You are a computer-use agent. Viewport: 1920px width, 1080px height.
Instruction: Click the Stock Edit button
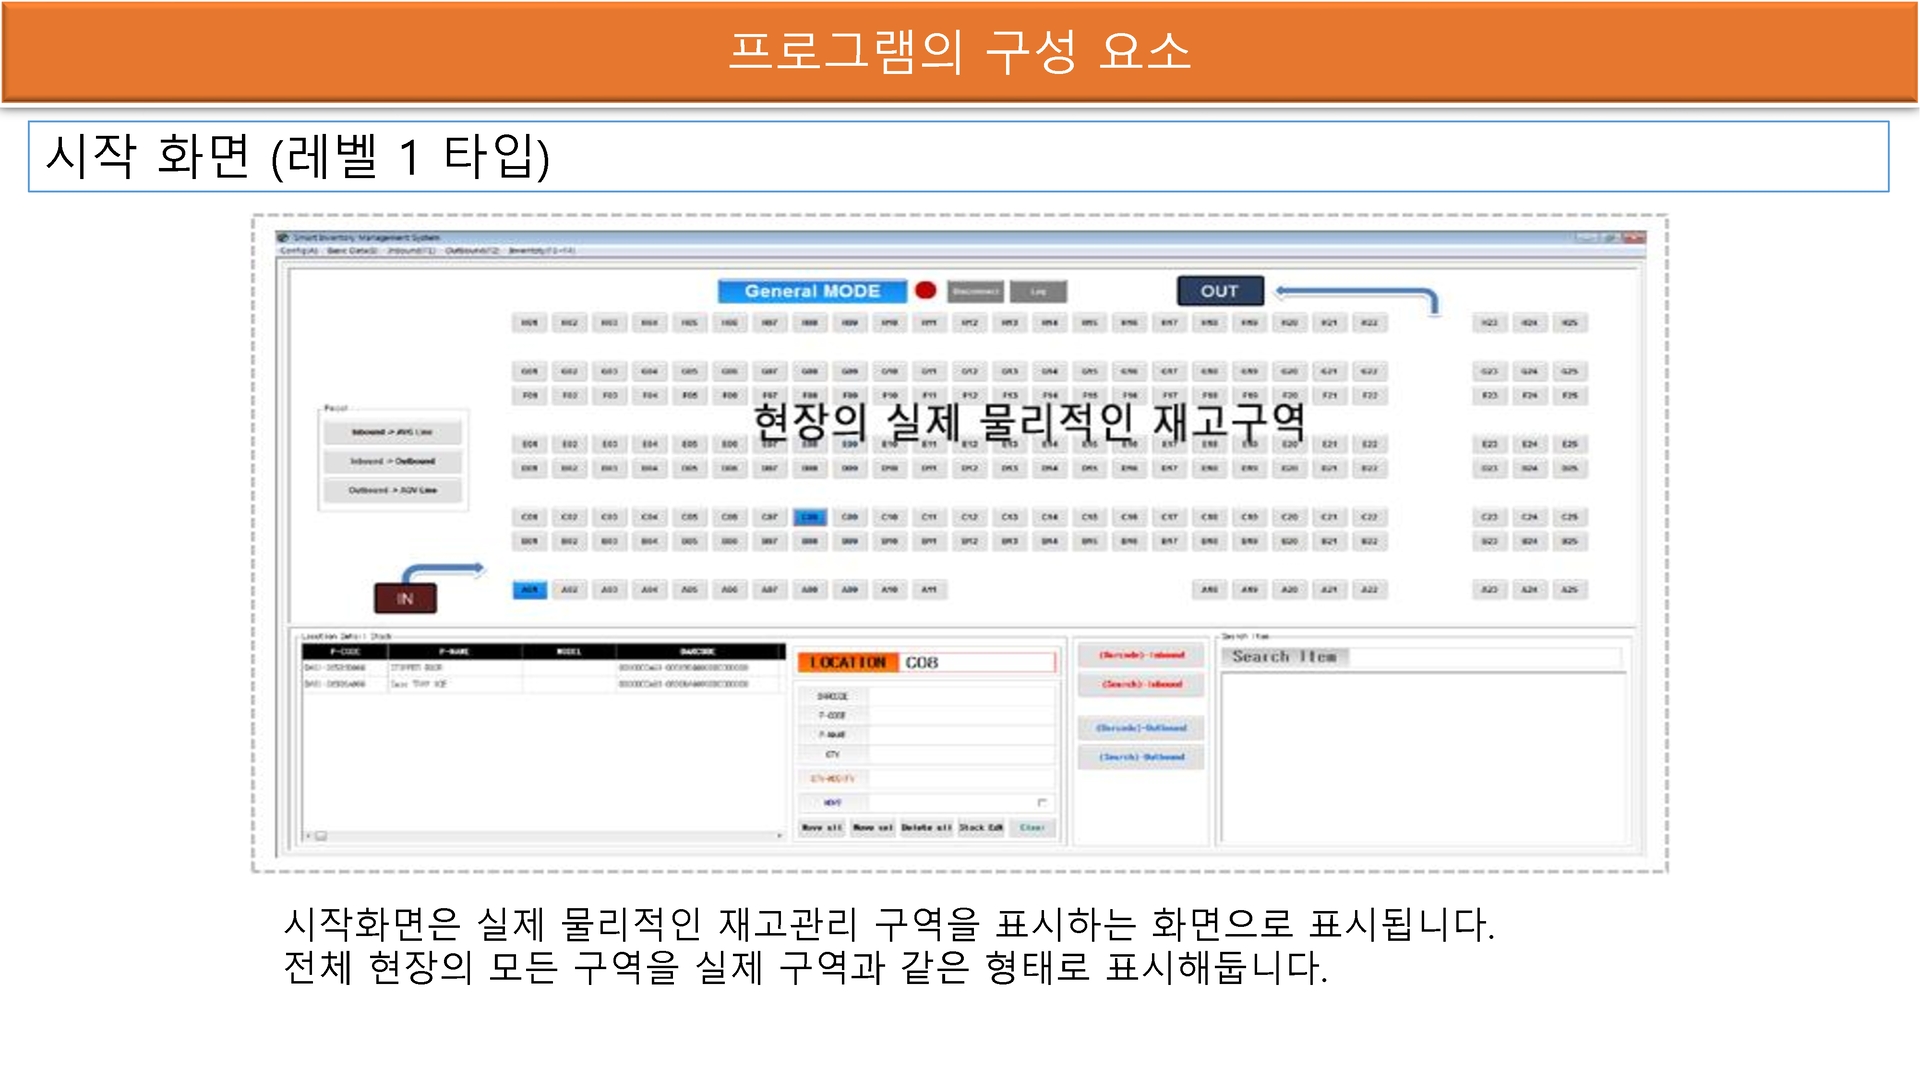click(x=981, y=828)
